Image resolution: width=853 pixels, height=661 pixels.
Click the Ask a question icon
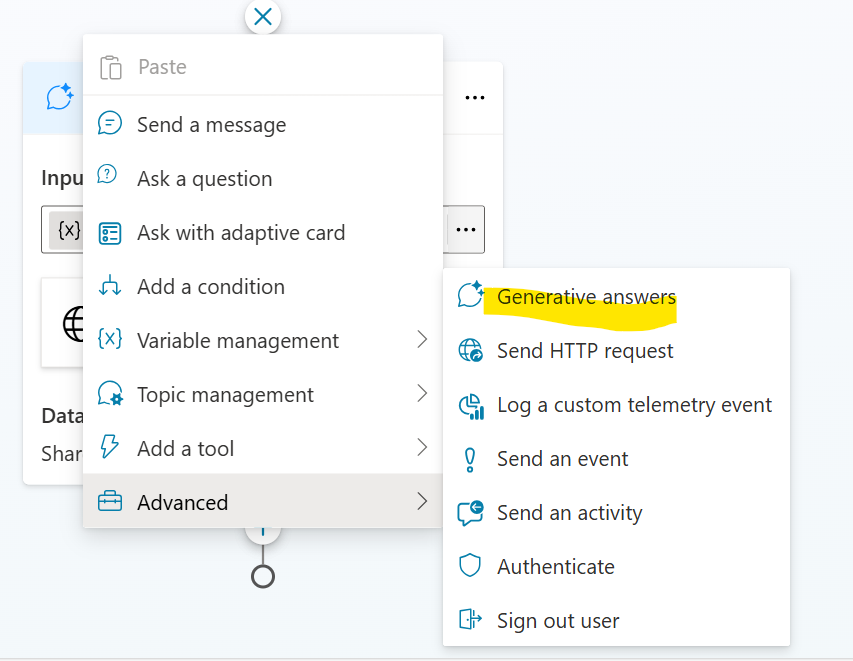pyautogui.click(x=108, y=176)
